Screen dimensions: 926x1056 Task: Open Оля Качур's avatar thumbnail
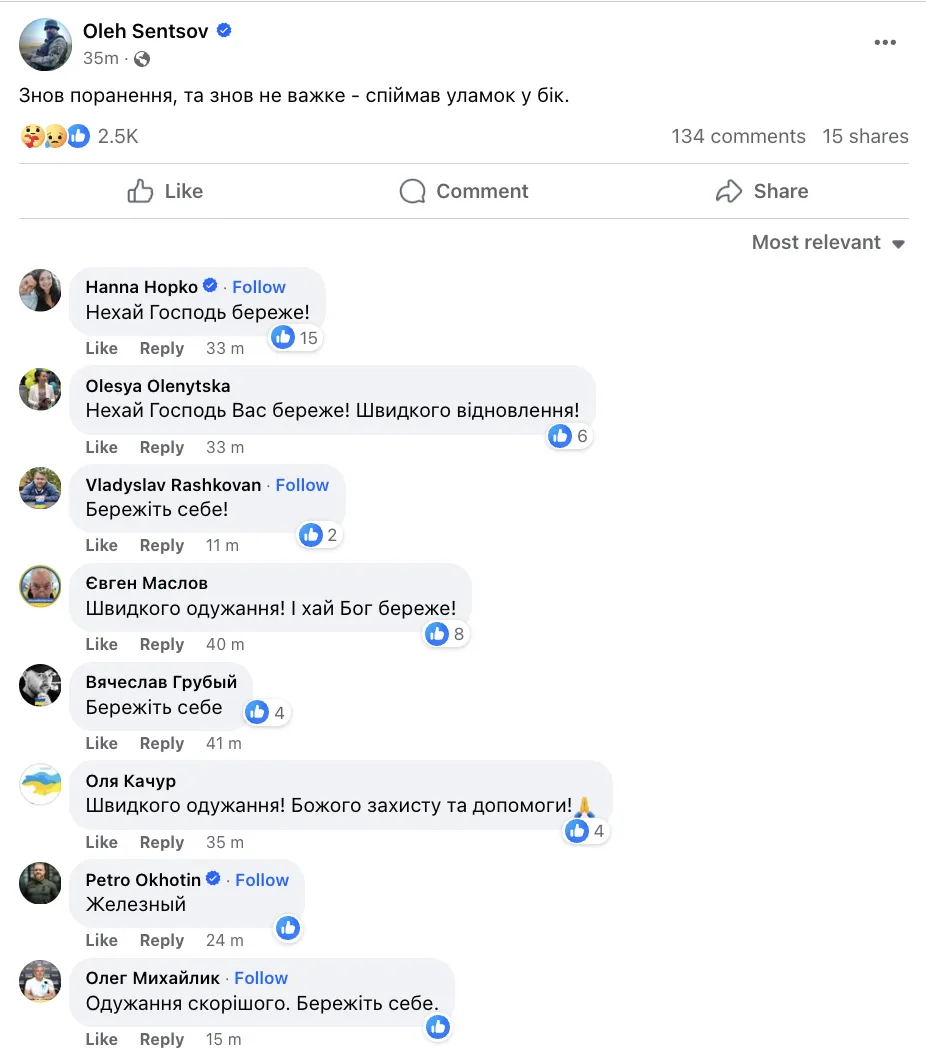click(41, 784)
